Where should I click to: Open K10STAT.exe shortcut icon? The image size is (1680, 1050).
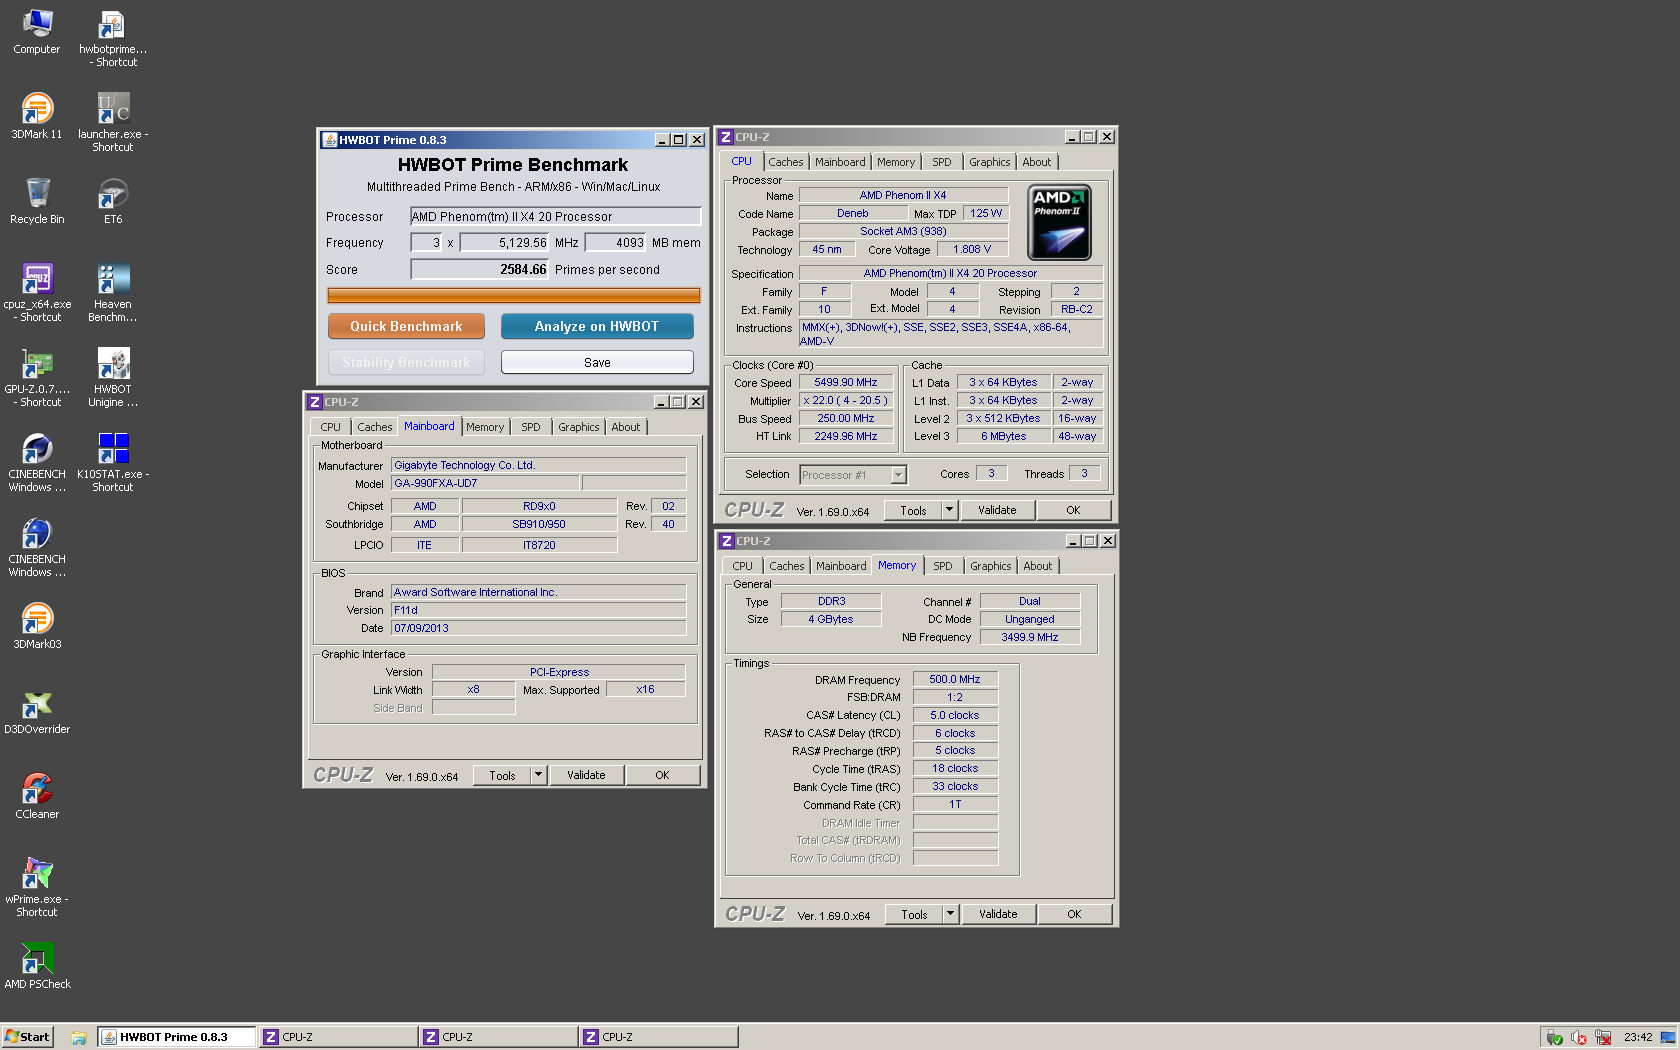click(112, 463)
